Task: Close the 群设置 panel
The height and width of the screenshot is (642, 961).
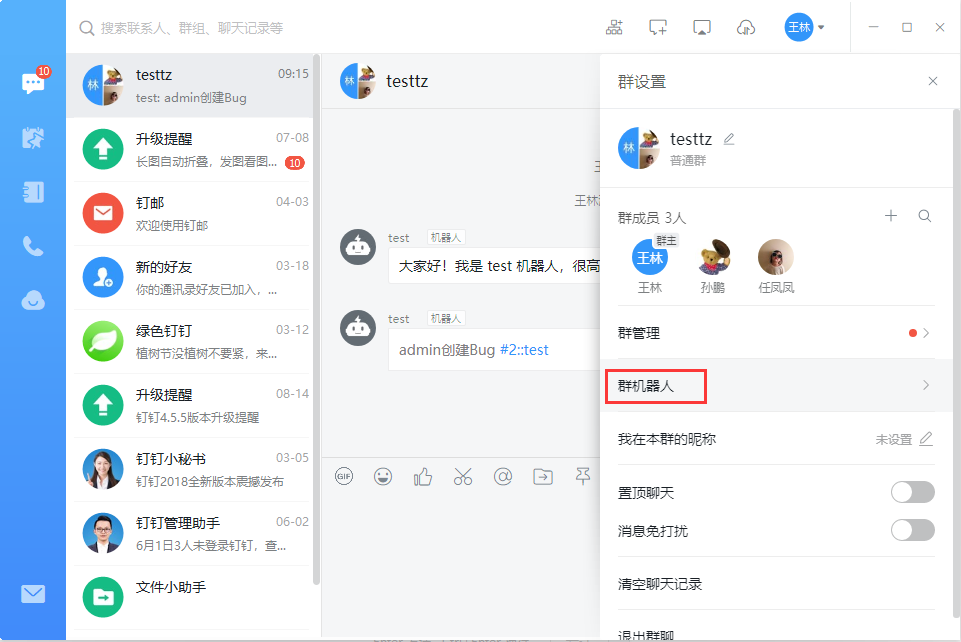Action: (x=933, y=81)
